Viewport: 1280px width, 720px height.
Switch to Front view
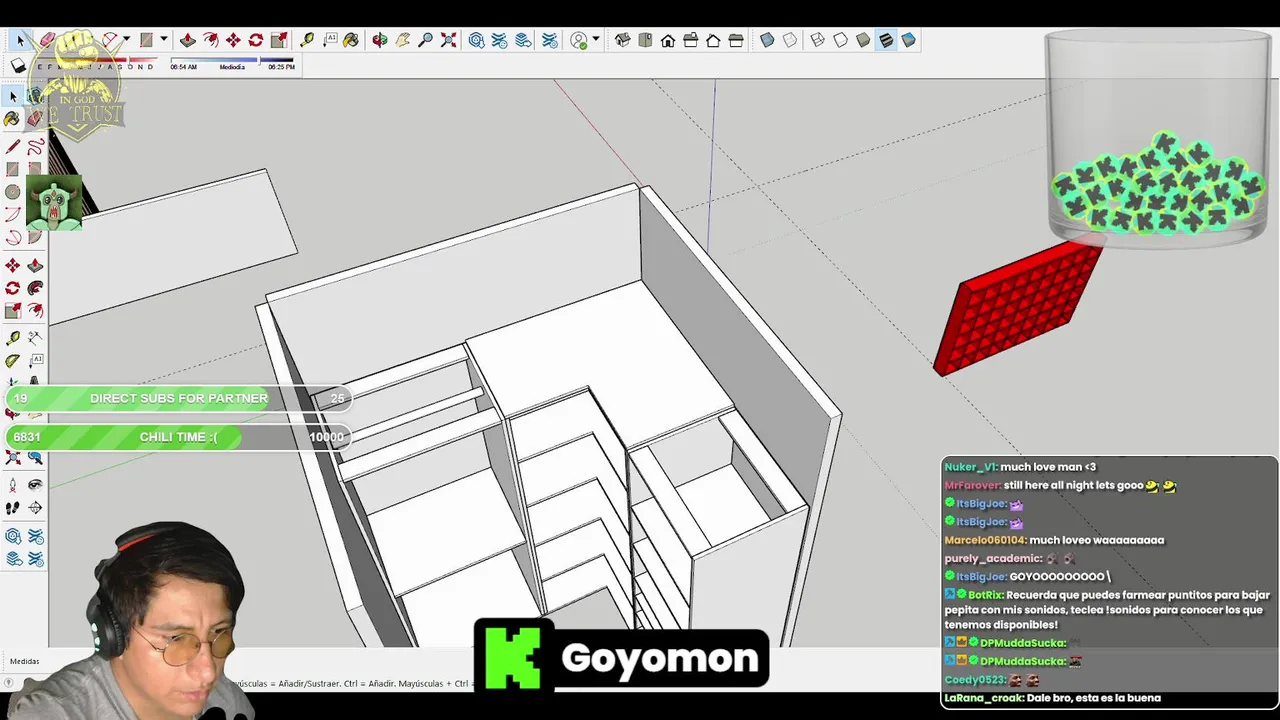click(x=668, y=40)
